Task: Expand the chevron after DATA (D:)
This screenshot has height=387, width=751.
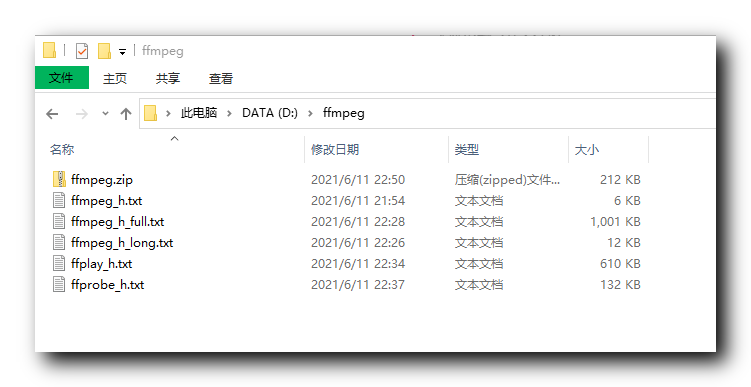Action: point(310,114)
